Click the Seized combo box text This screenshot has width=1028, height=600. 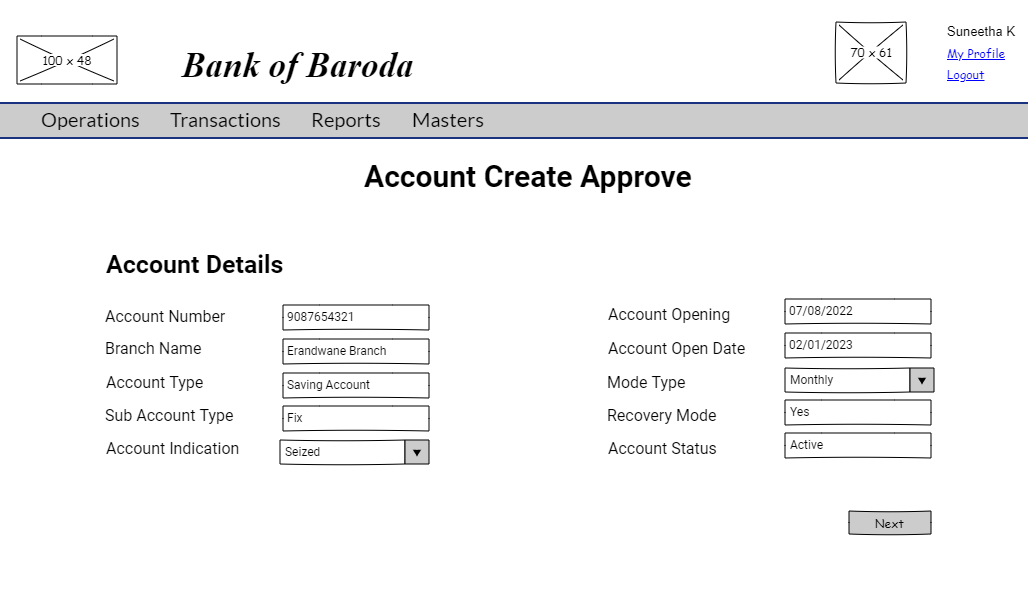[342, 452]
